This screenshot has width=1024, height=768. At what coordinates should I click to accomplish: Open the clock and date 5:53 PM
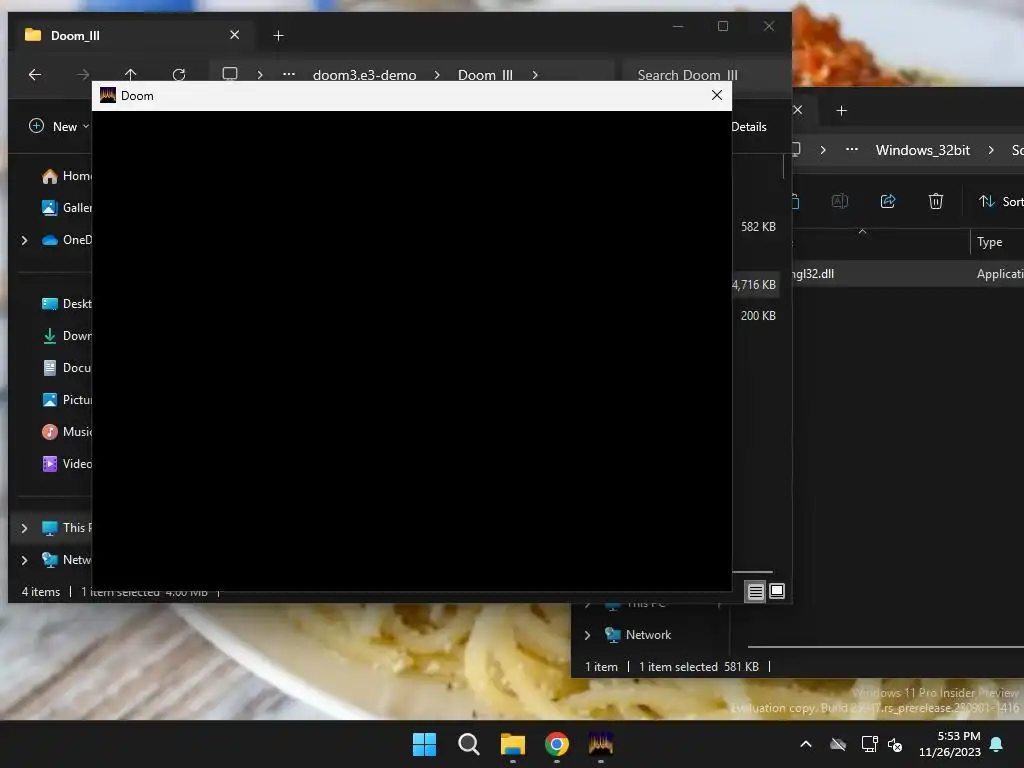[x=950, y=744]
